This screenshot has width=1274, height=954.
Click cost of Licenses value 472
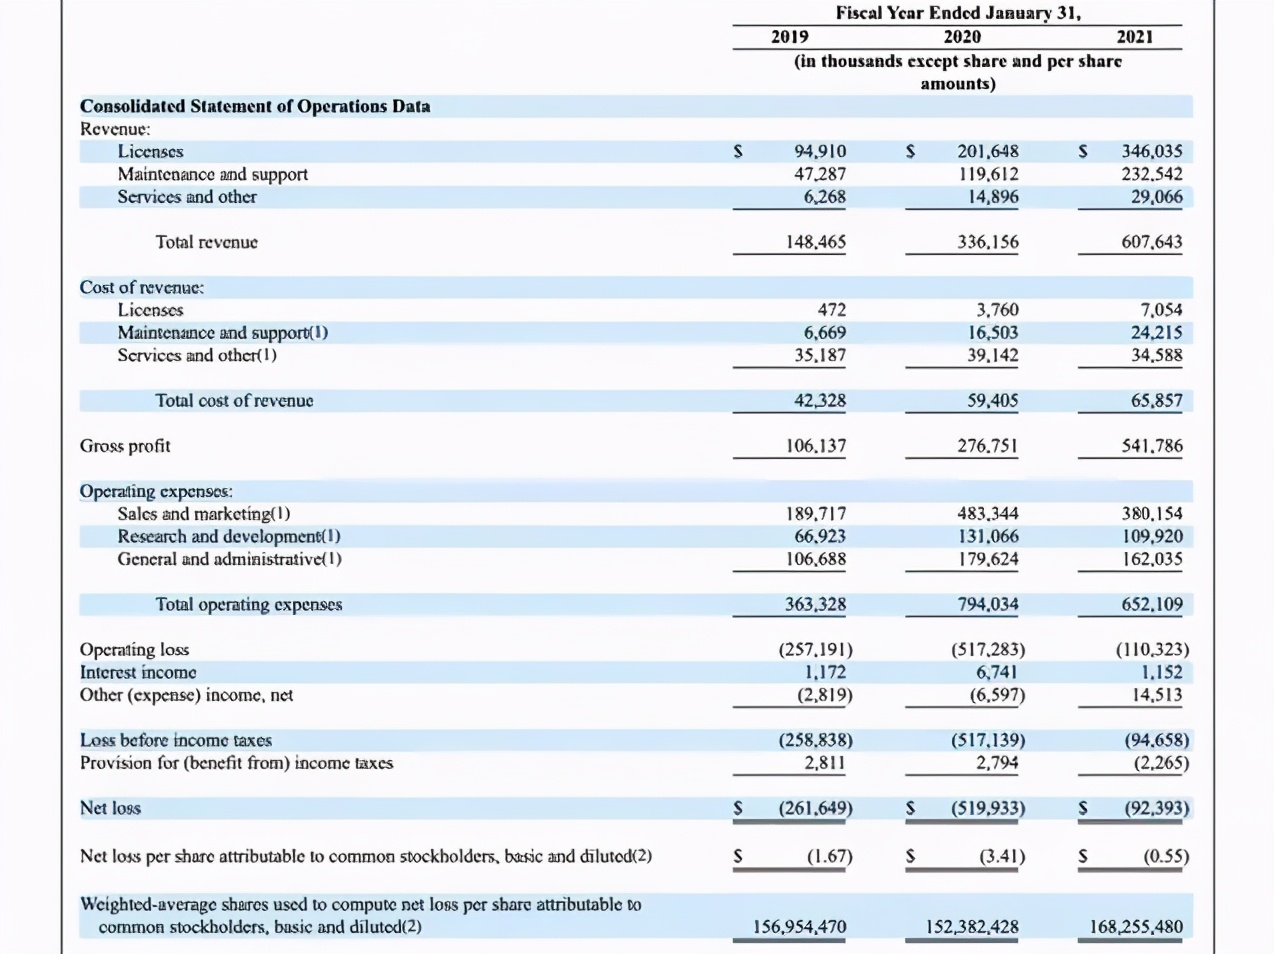pos(832,310)
